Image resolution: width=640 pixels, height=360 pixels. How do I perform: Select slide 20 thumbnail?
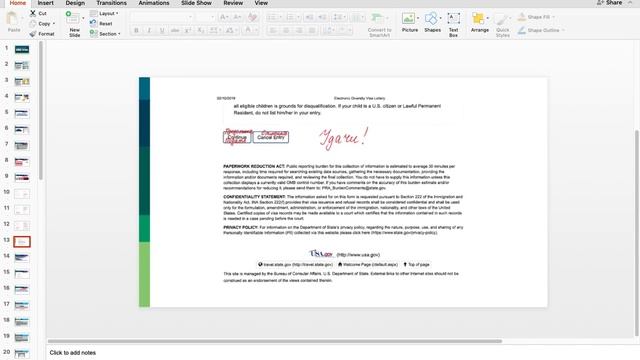click(22, 353)
